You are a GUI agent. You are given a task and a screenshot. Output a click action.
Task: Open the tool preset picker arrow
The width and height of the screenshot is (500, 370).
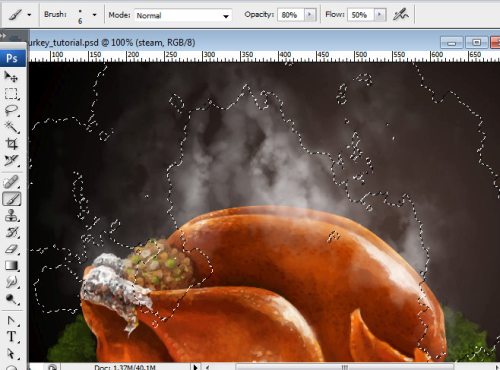click(29, 15)
